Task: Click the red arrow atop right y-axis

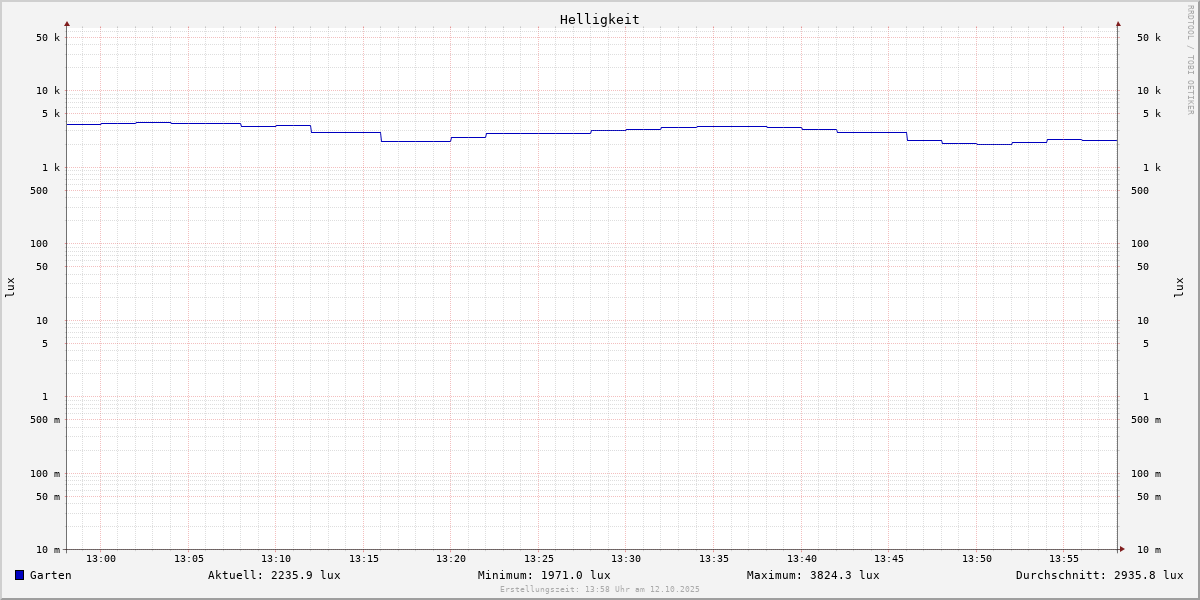Action: (x=1118, y=23)
